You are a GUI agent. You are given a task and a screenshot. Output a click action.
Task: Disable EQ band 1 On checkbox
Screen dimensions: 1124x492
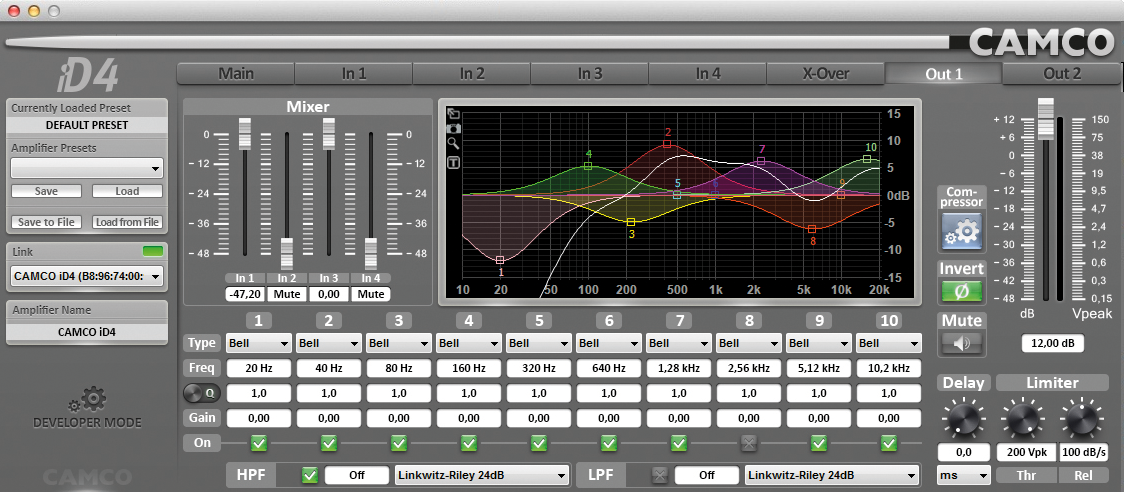coord(259,443)
